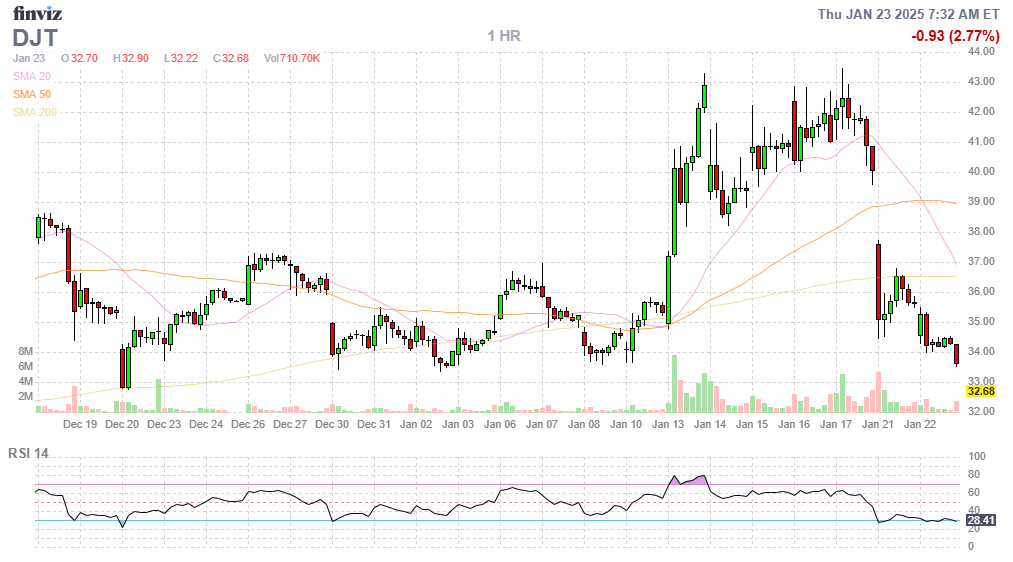Click the Jan 21 date axis label
Screen dimensions: 1013x562
coord(879,424)
